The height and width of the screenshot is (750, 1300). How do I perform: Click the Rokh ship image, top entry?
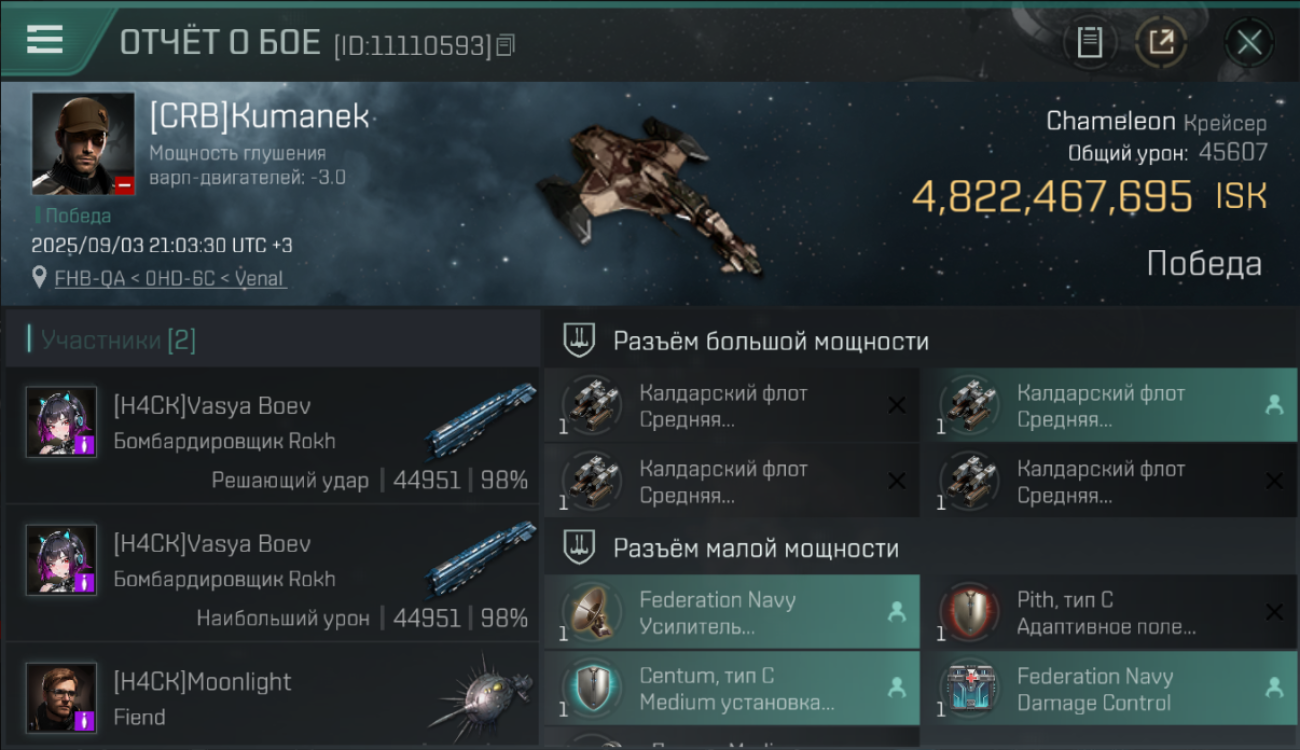pos(481,421)
